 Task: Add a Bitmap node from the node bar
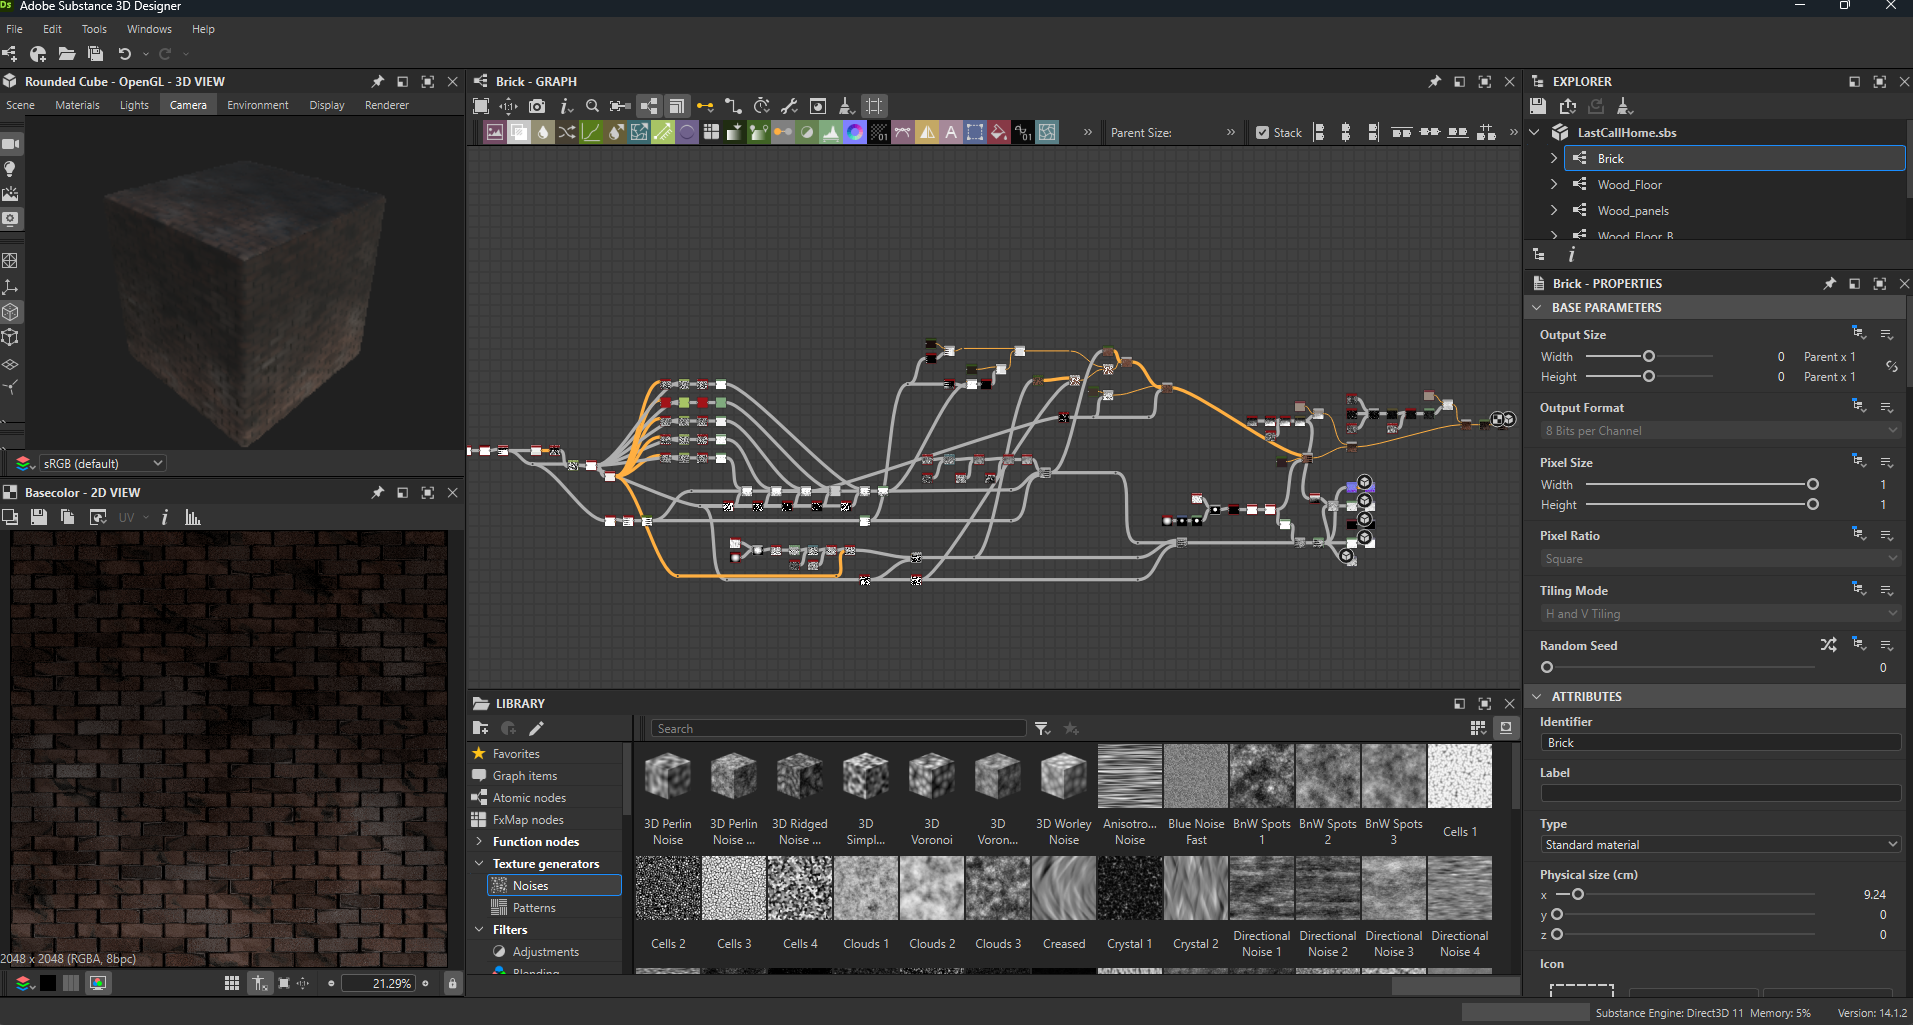coord(495,132)
